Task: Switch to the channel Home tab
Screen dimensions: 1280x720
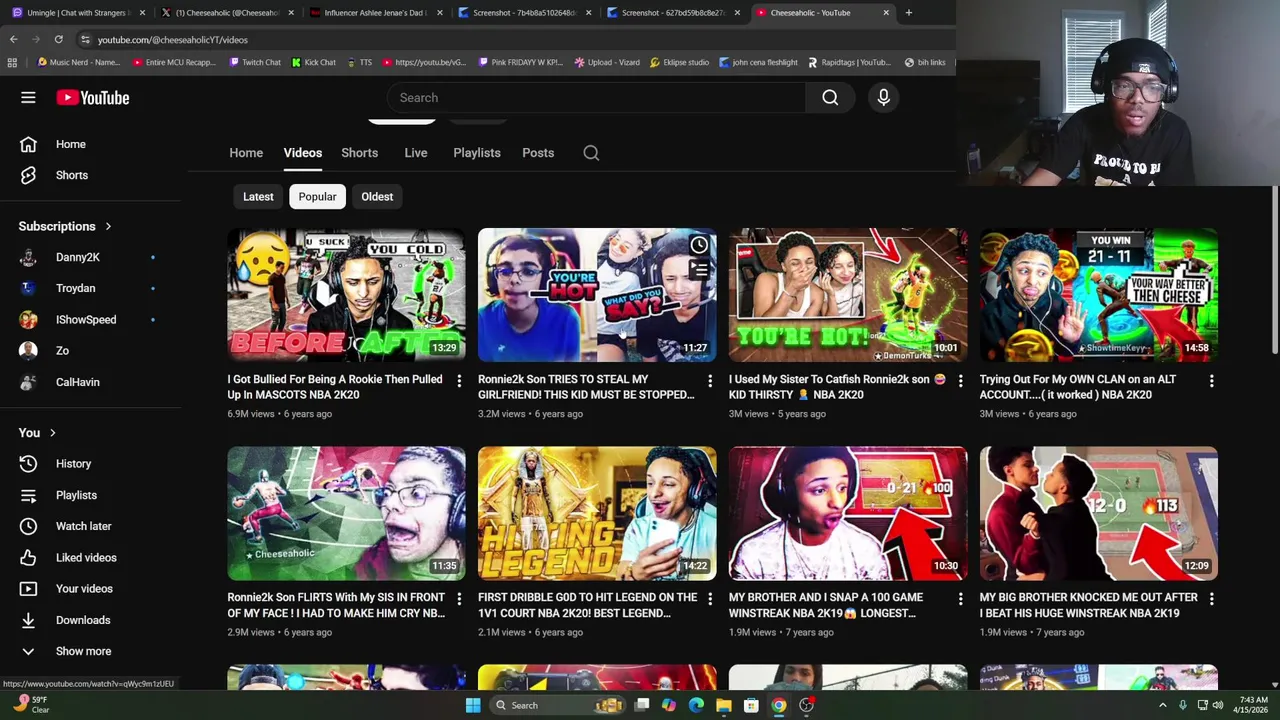Action: 246,153
